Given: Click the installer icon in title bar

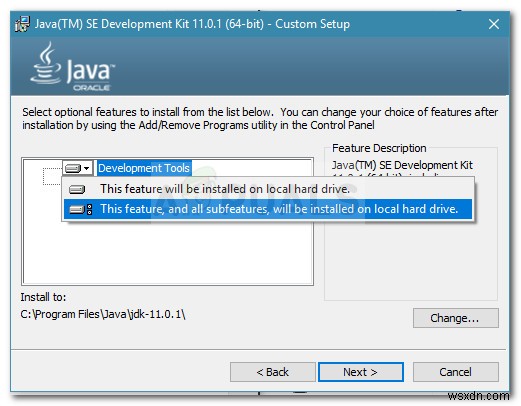Looking at the screenshot, I should (x=23, y=24).
